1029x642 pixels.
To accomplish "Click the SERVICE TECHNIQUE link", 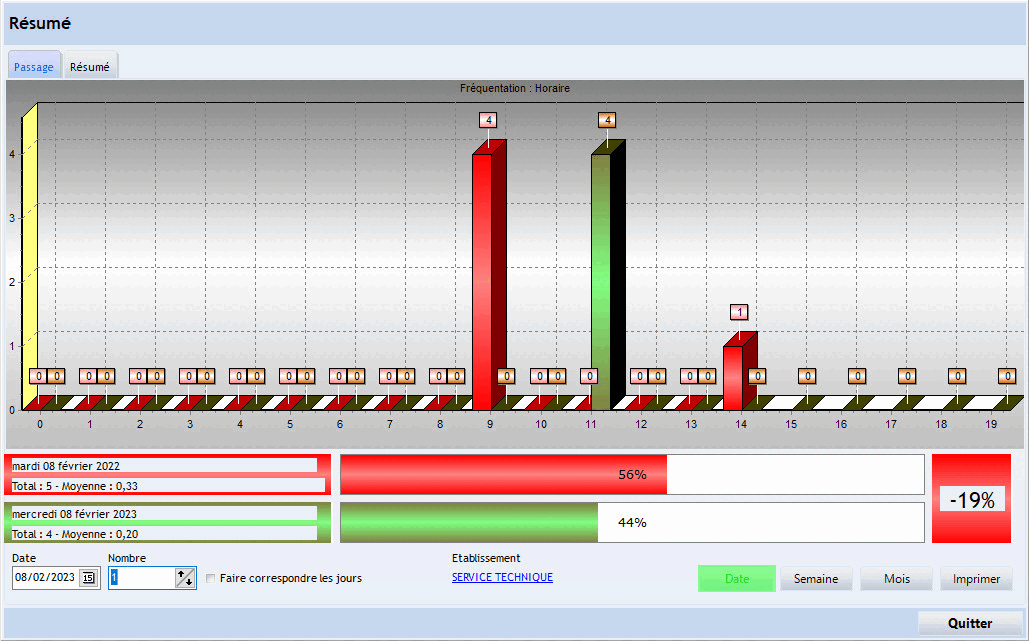I will (x=502, y=577).
